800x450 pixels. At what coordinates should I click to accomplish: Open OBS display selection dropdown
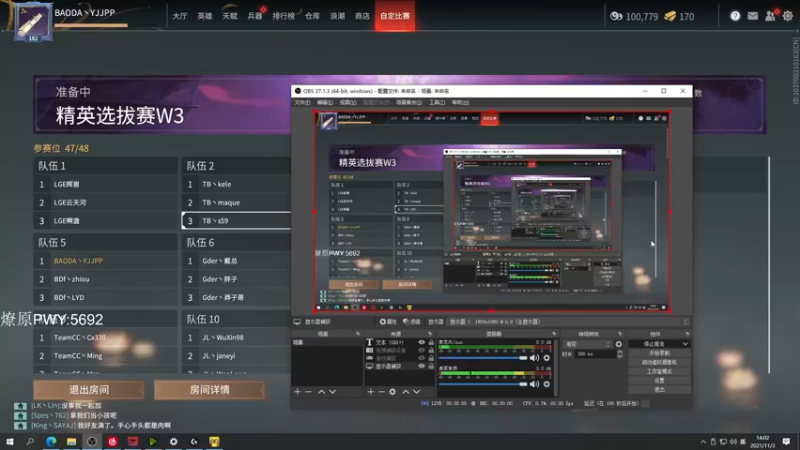[x=568, y=322]
